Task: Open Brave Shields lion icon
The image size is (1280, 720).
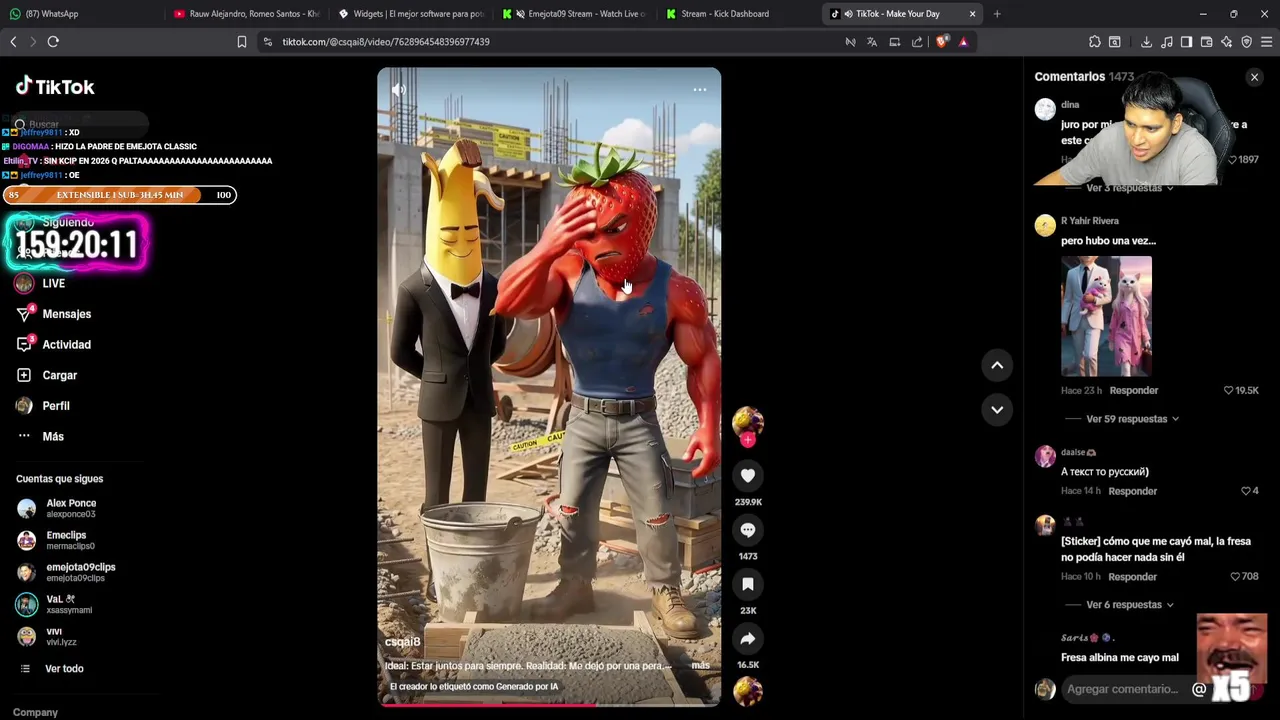Action: pos(942,42)
